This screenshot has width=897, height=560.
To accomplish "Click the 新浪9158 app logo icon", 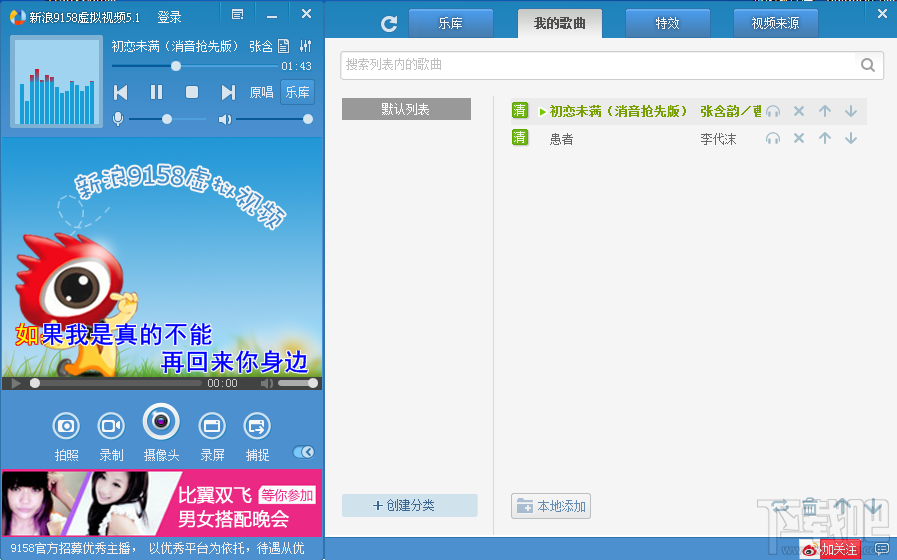I will (x=17, y=17).
